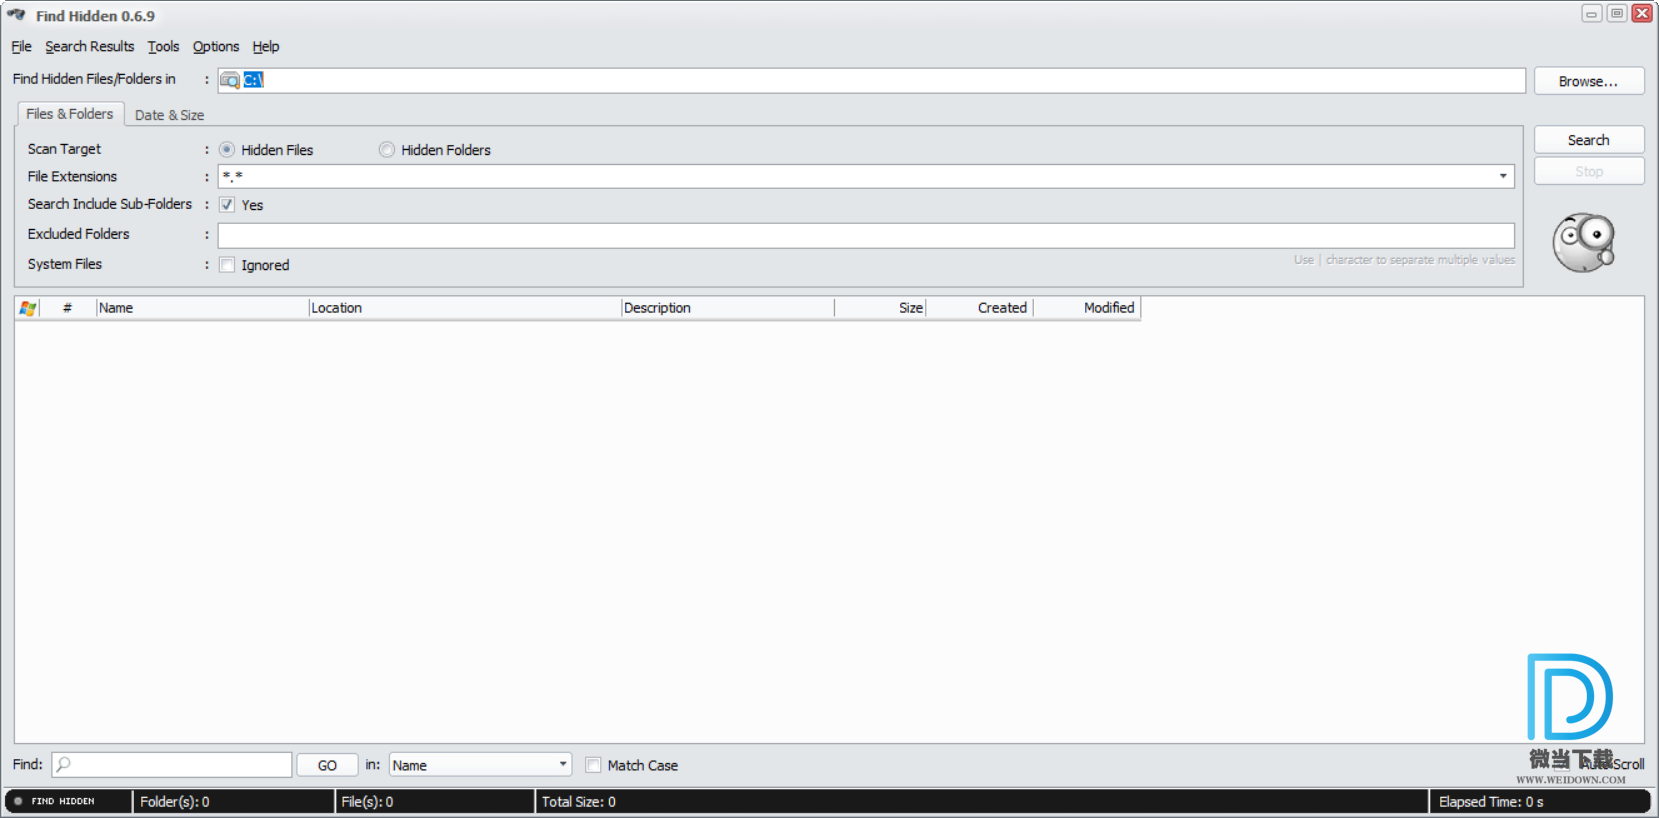Click 'File(s): 0' in status bar
Viewport: 1659px width, 818px height.
coord(367,802)
